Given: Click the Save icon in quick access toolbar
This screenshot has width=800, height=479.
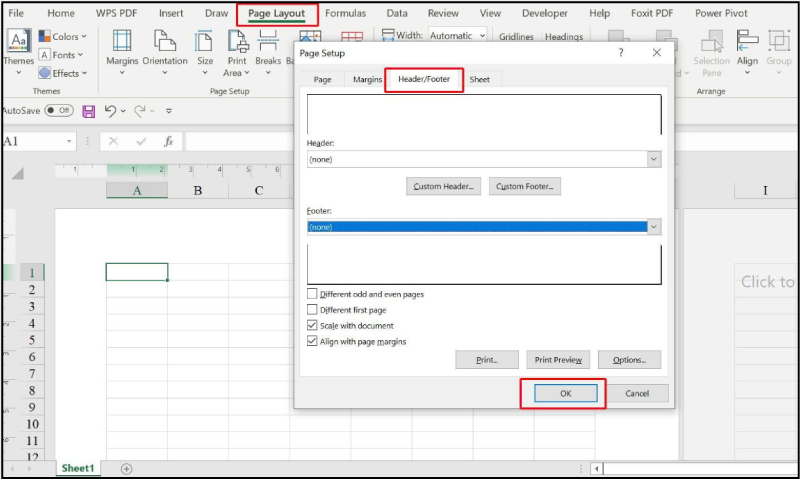Looking at the screenshot, I should 89,111.
